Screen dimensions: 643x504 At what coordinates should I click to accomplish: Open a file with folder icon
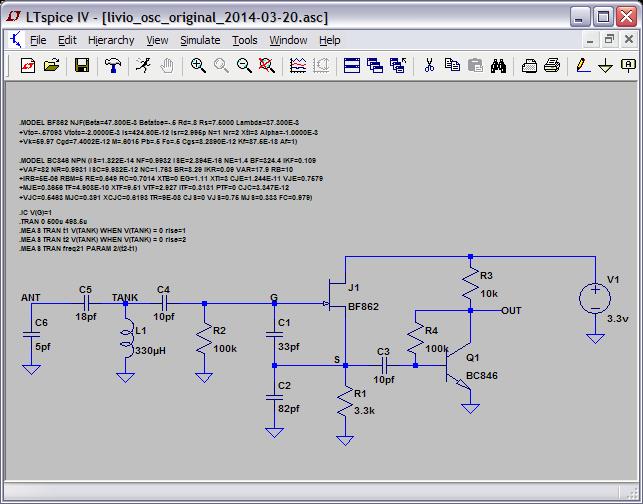[52, 65]
